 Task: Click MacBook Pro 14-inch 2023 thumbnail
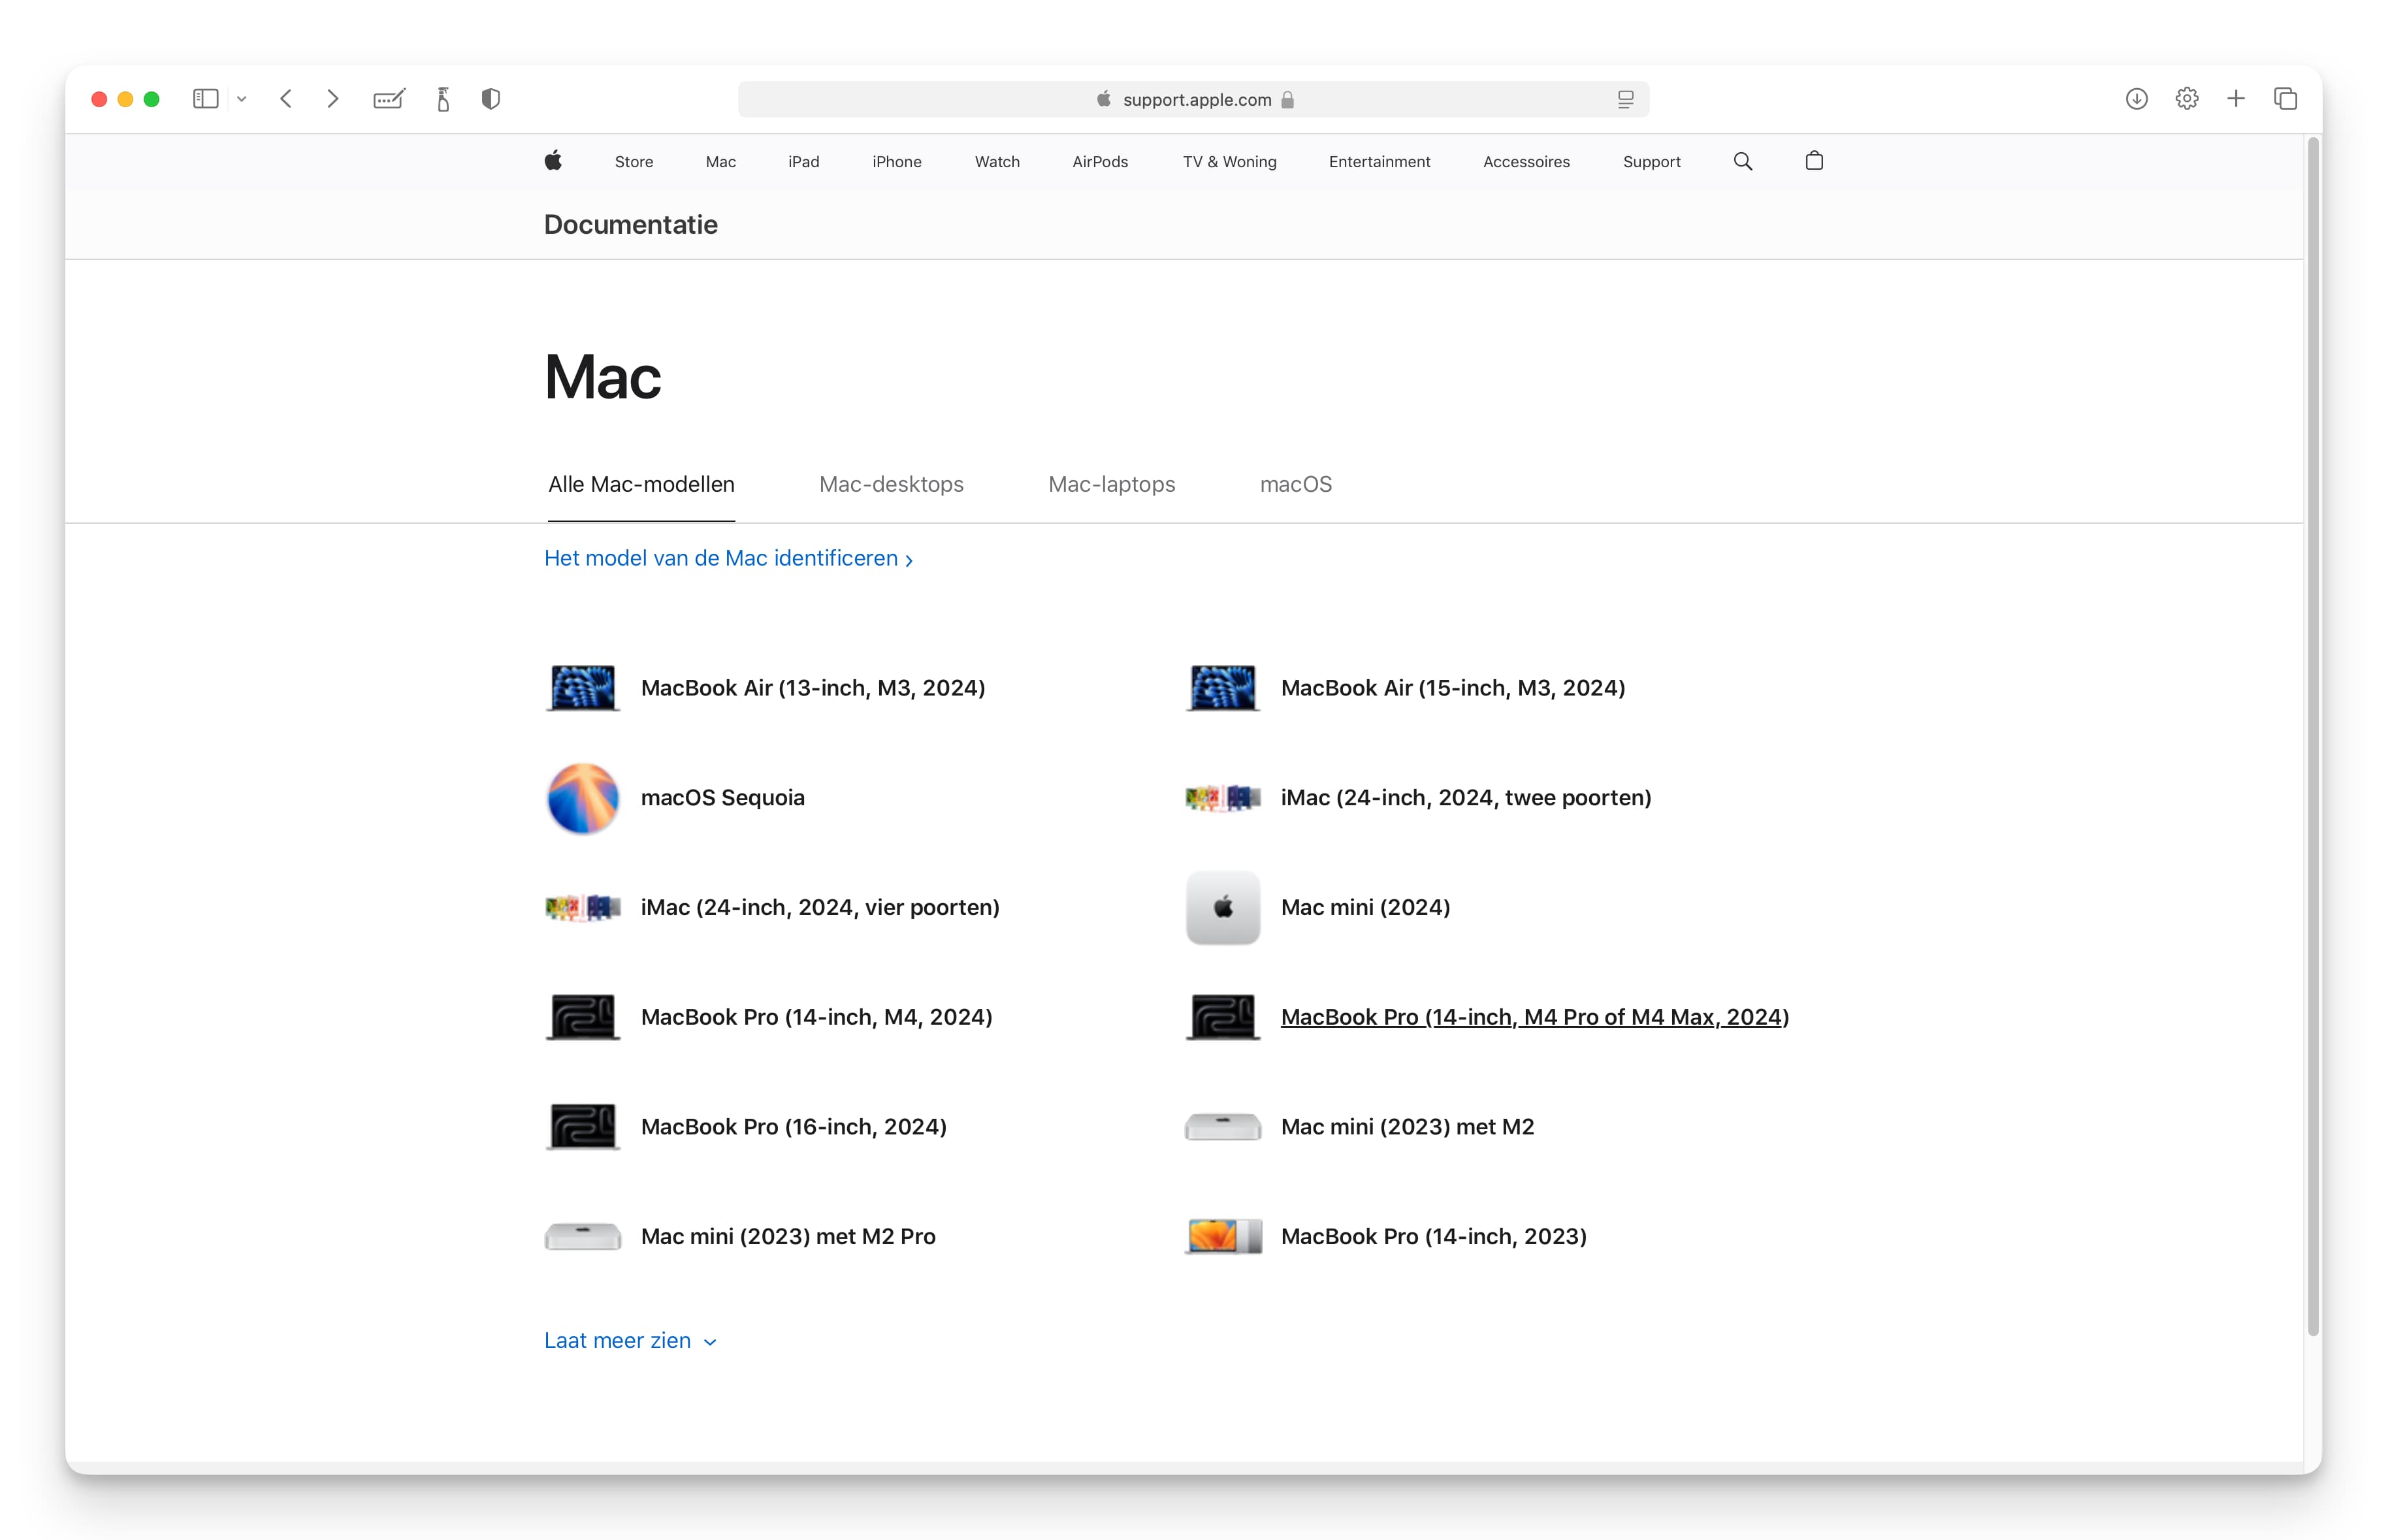[1223, 1237]
